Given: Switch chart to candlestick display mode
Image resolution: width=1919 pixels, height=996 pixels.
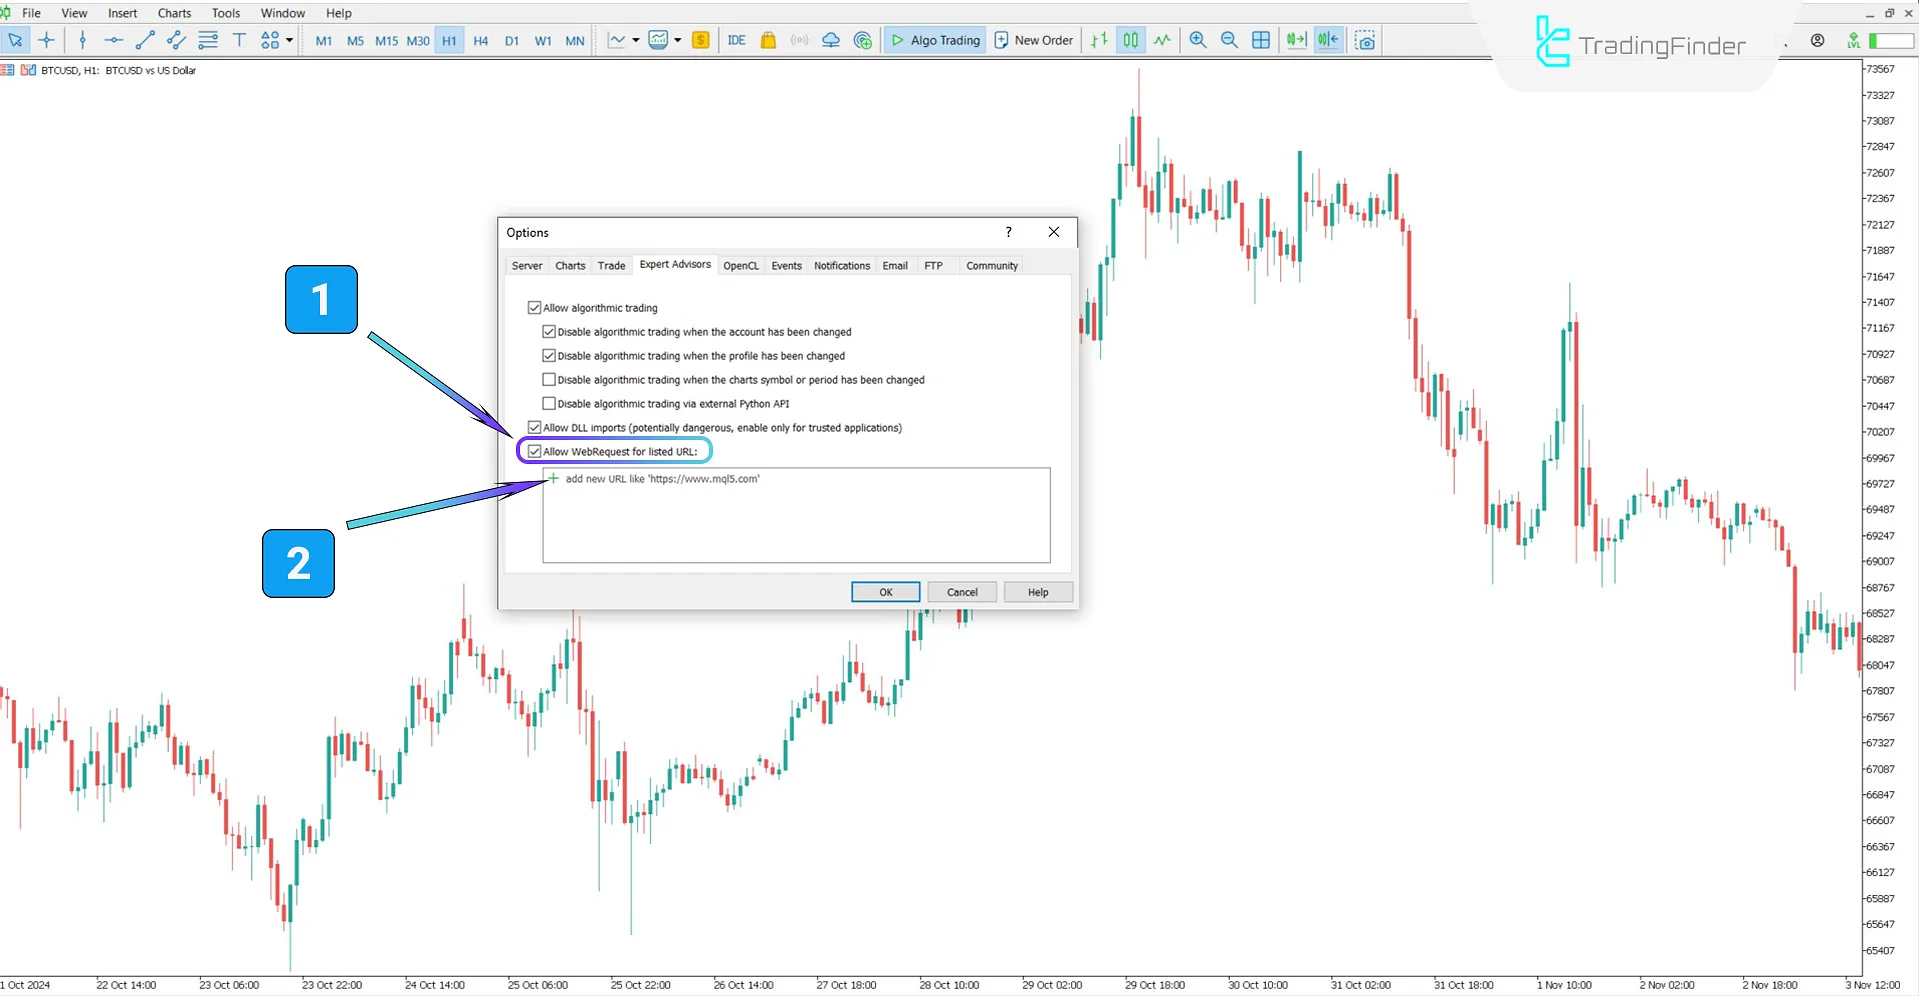Looking at the screenshot, I should pyautogui.click(x=1130, y=40).
